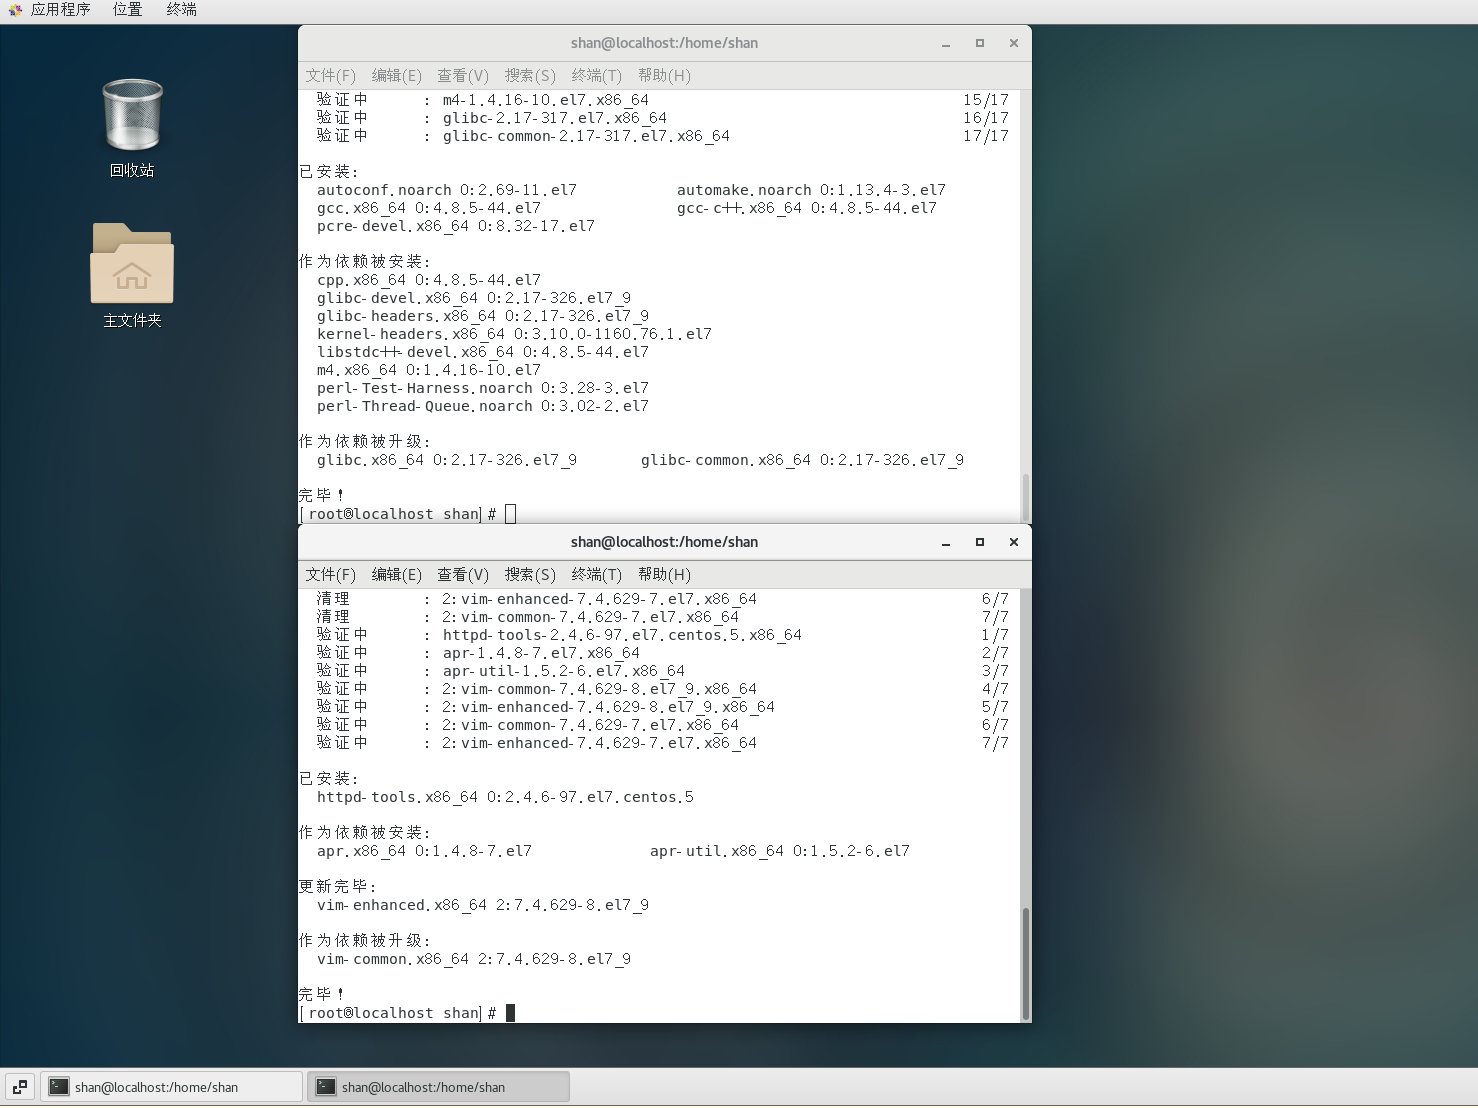This screenshot has height=1108, width=1478.
Task: Click apr.x86_64 0:1.4.8-7.el7 text
Action: (424, 851)
